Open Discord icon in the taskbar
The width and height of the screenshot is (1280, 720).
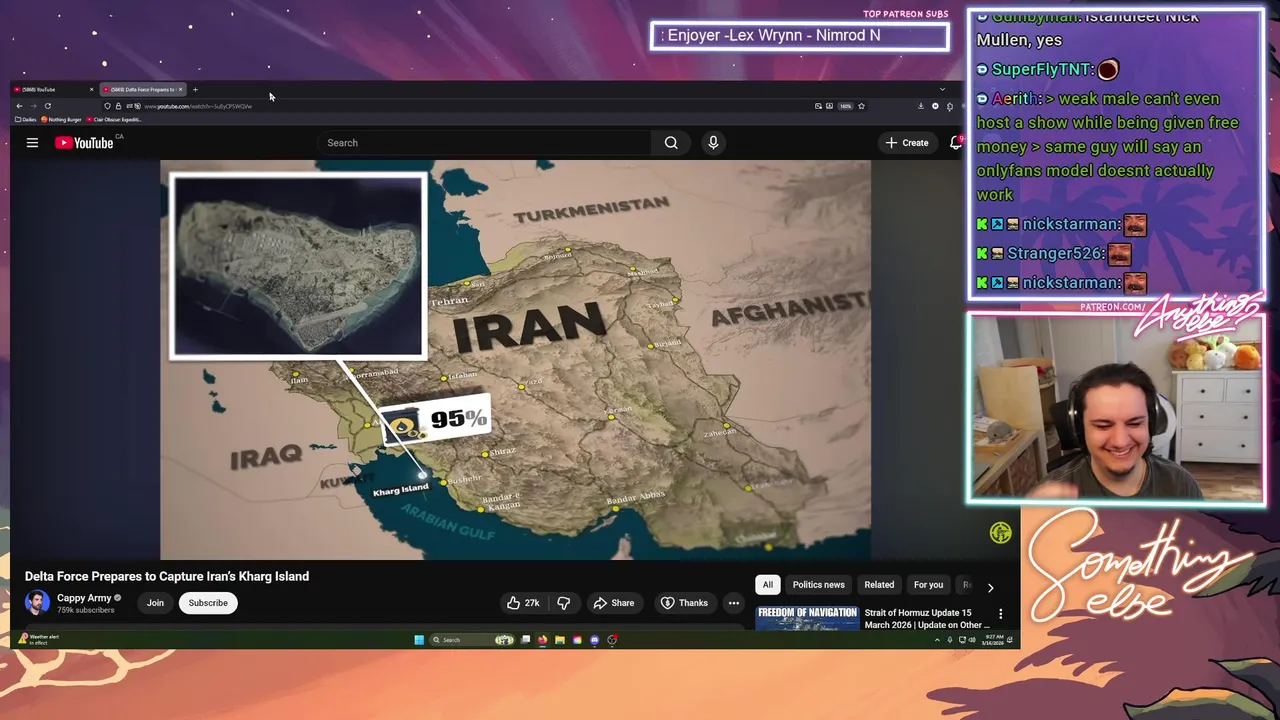click(x=594, y=640)
